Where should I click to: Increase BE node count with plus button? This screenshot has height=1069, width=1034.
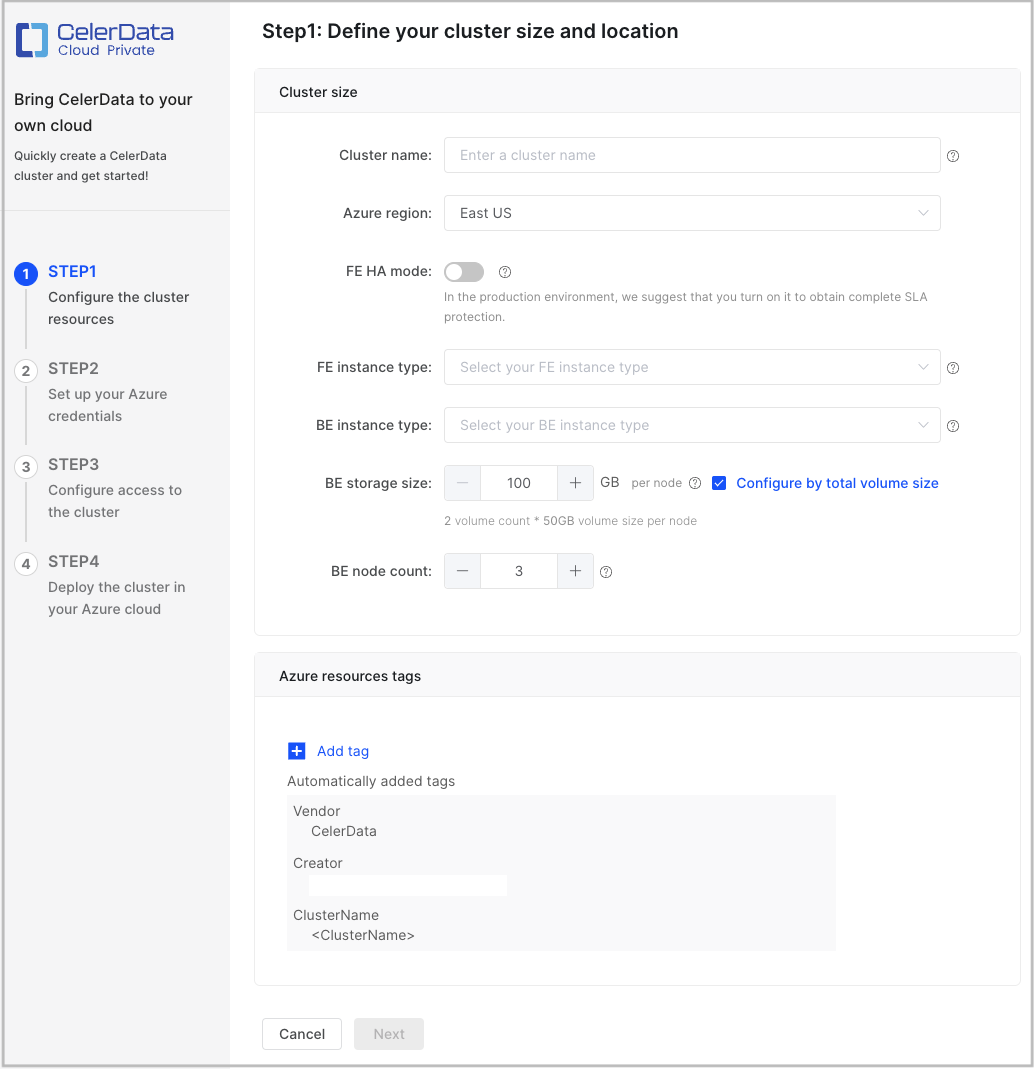coord(575,571)
